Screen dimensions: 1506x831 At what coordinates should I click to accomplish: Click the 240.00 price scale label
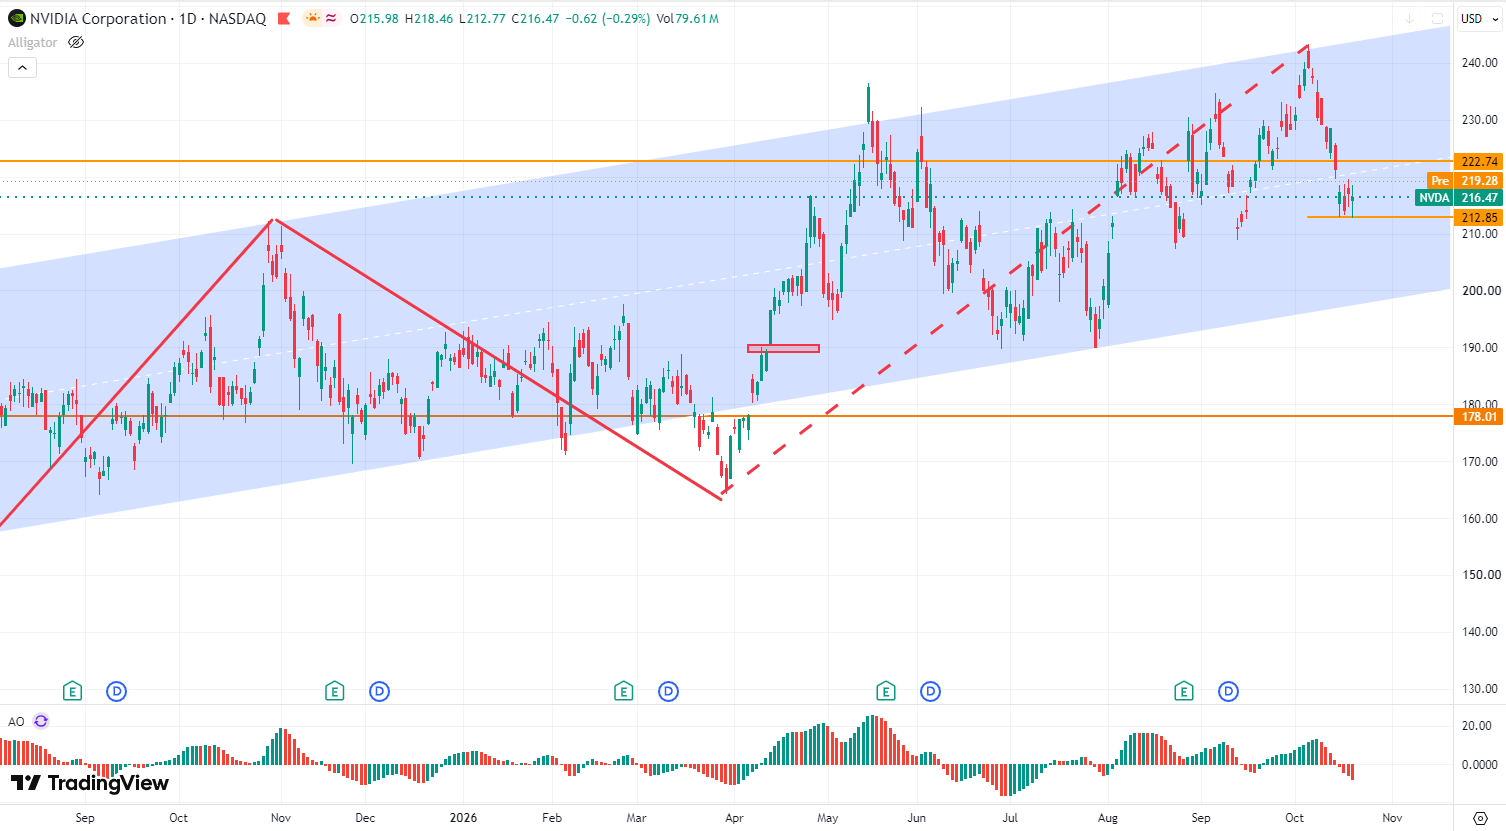coord(1480,63)
